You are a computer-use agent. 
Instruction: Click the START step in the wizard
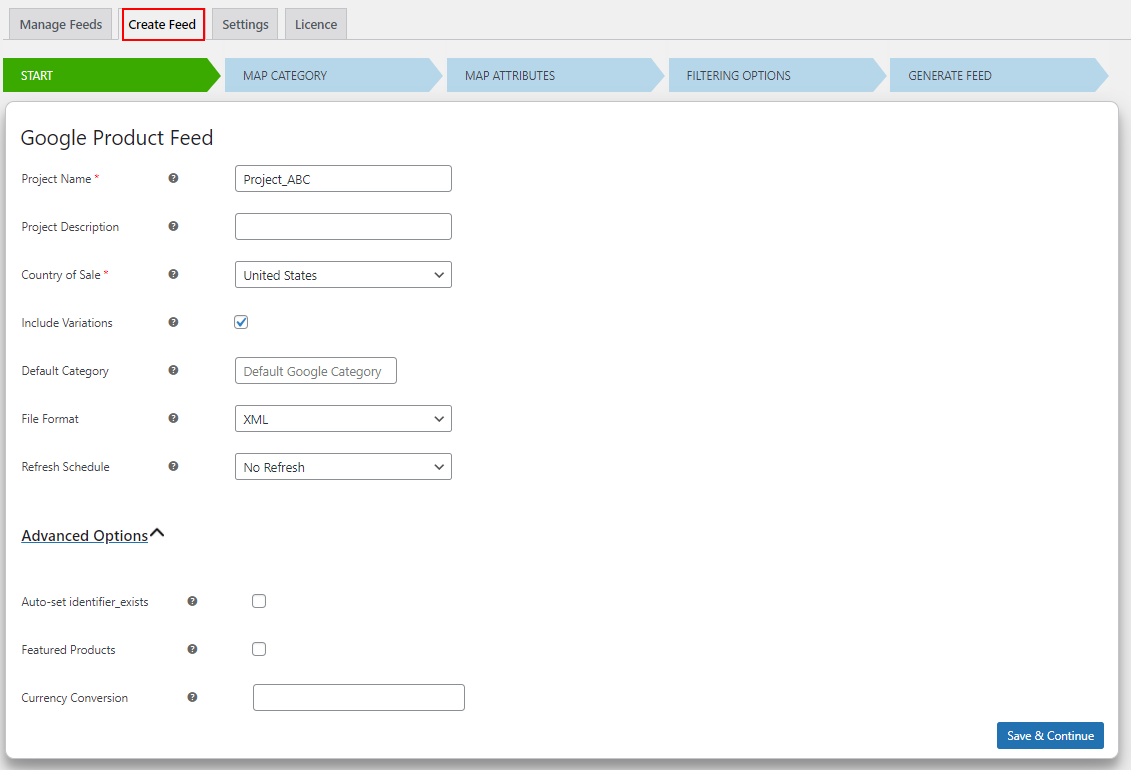(112, 76)
